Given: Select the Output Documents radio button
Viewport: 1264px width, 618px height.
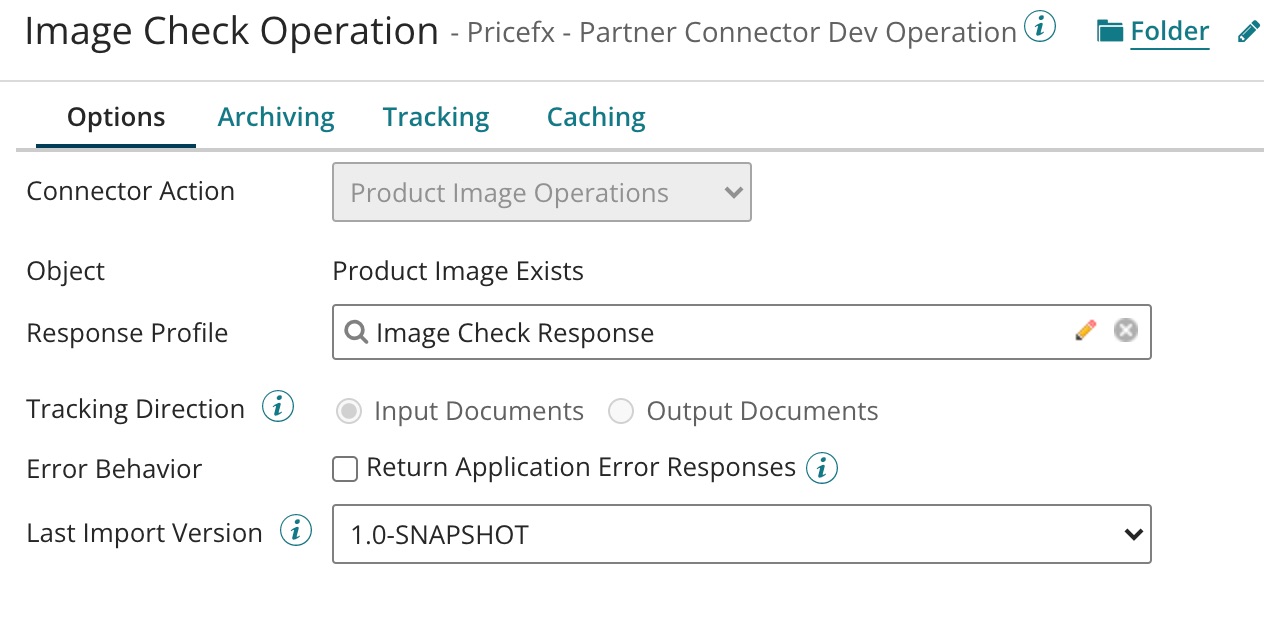Looking at the screenshot, I should tap(621, 411).
